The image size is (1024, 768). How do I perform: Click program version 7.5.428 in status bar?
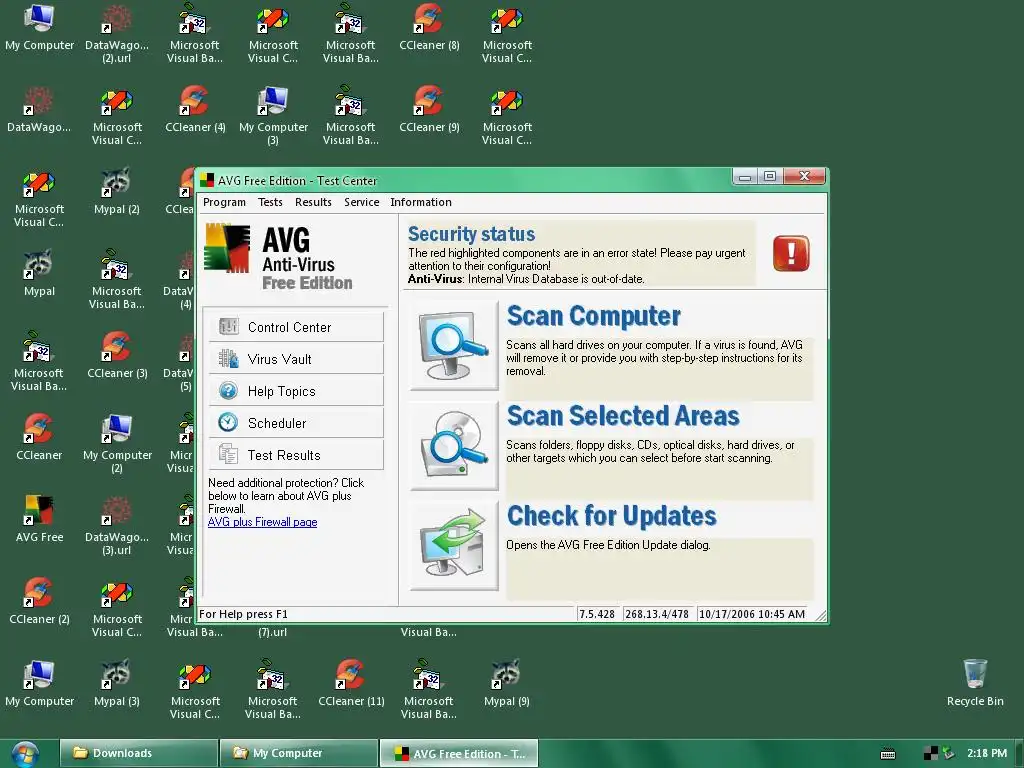pos(597,614)
